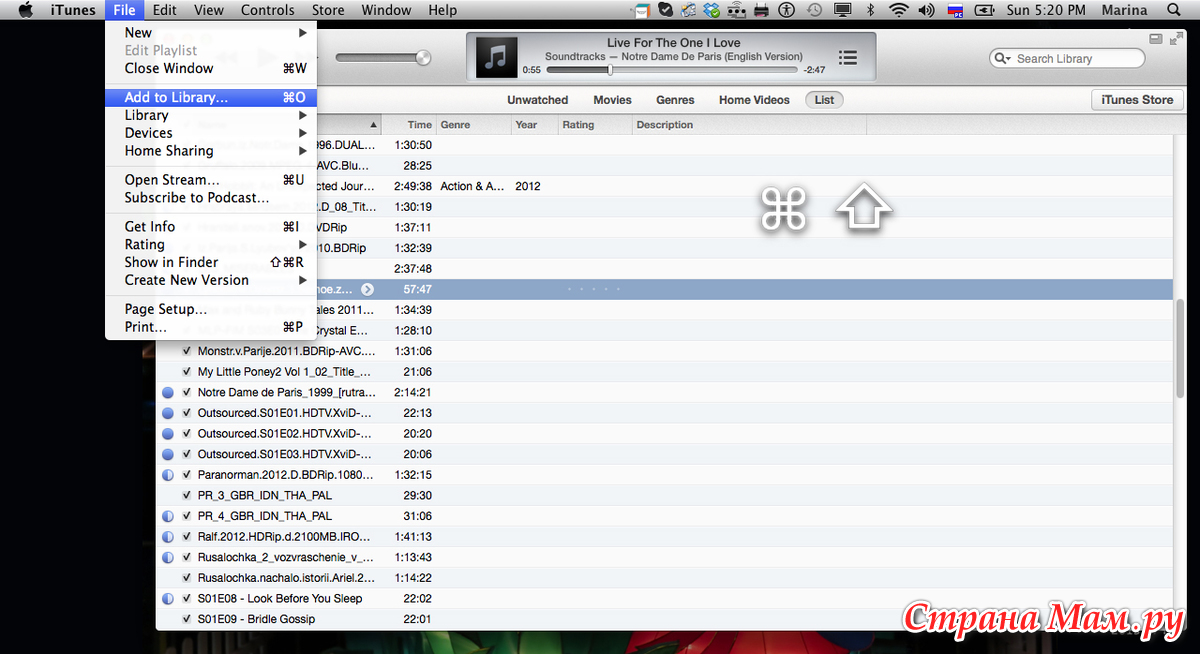Open the Bluetooth status menu
The height and width of the screenshot is (654, 1200).
(x=870, y=10)
